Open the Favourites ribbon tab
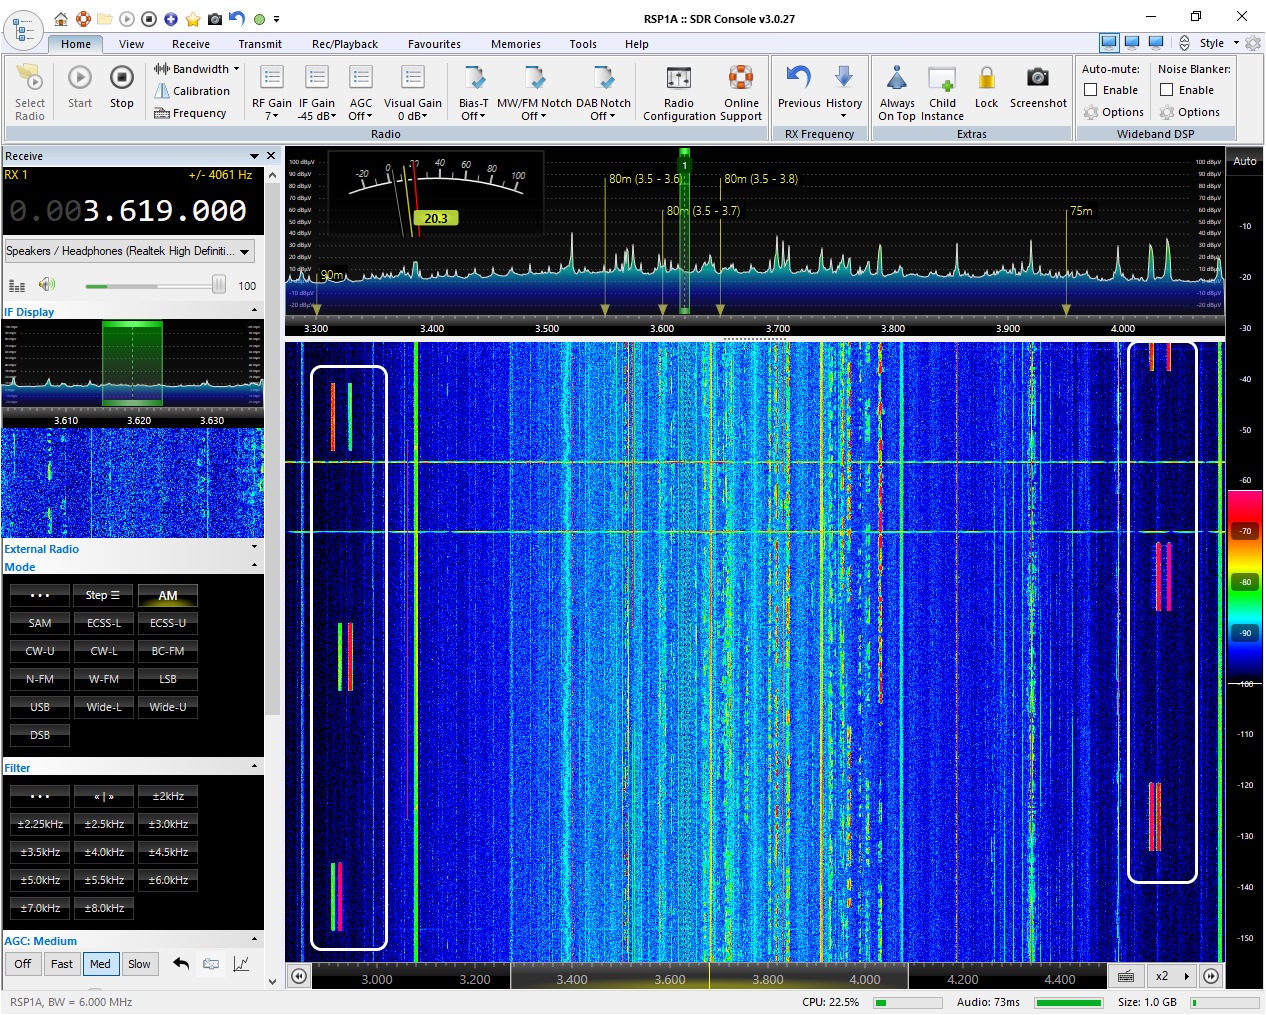1266x1015 pixels. 434,44
